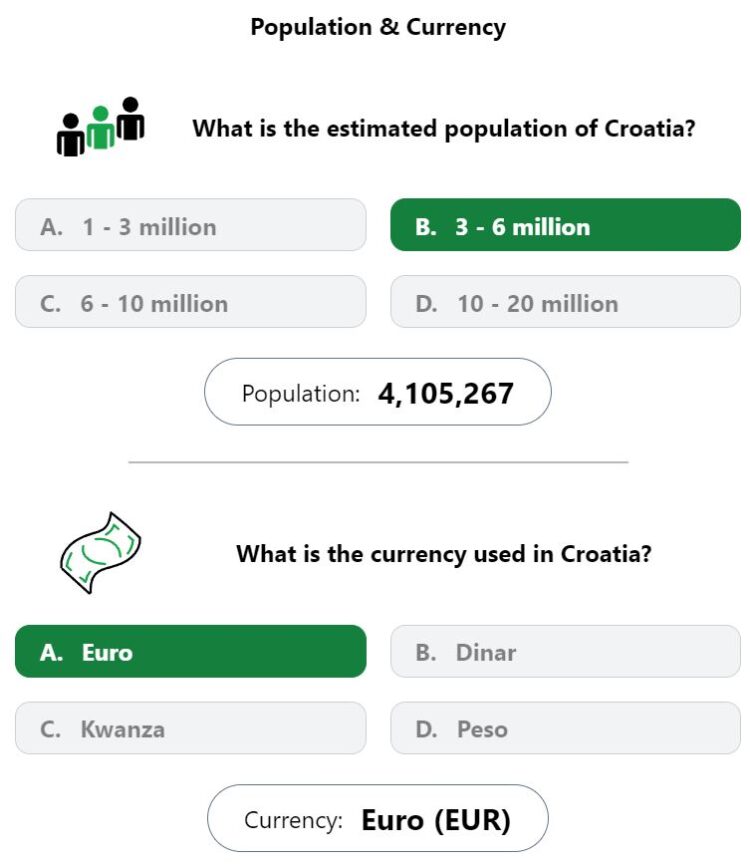Click the Population 4,105,267 result pill
Screen dimensions: 750x865
[378, 392]
